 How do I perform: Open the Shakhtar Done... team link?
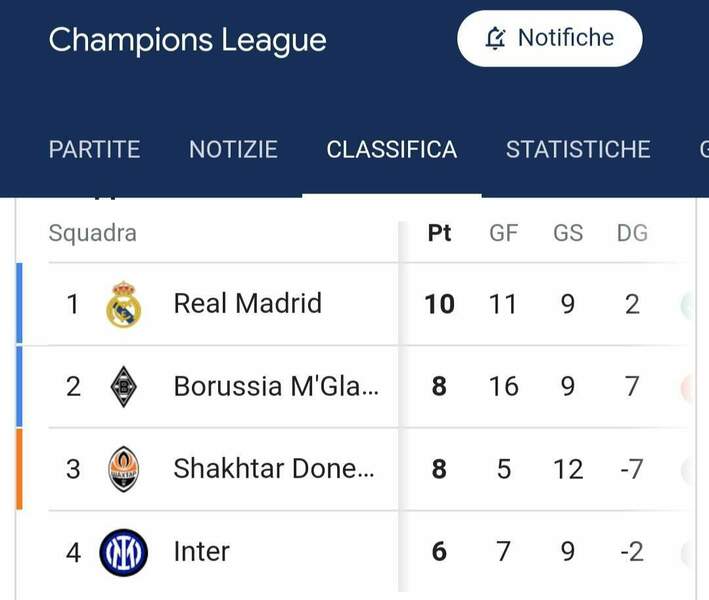(x=274, y=468)
